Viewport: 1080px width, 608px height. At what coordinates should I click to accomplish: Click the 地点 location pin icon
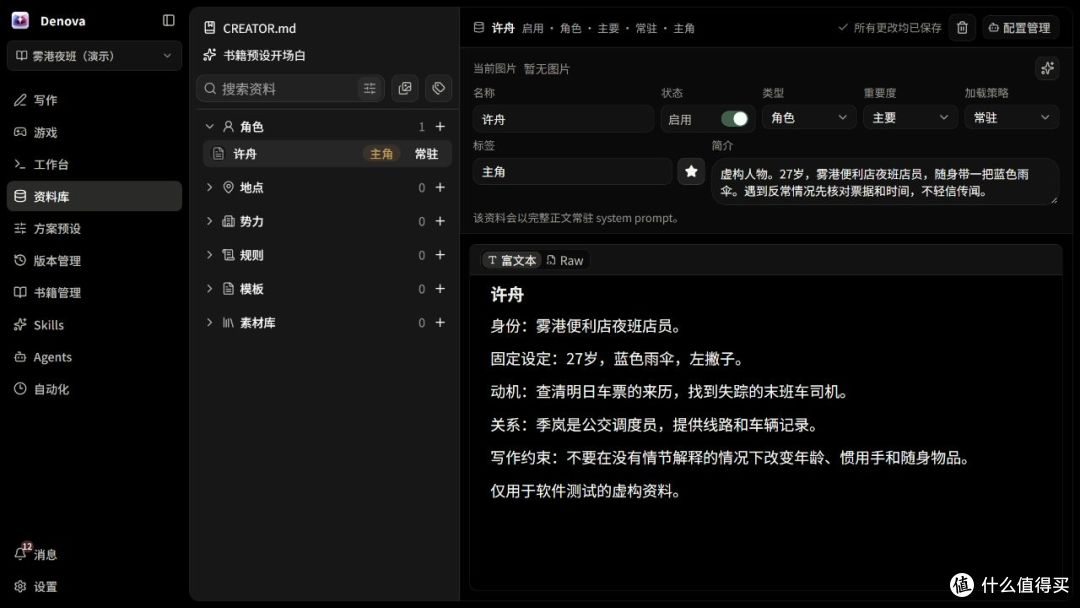coord(229,187)
